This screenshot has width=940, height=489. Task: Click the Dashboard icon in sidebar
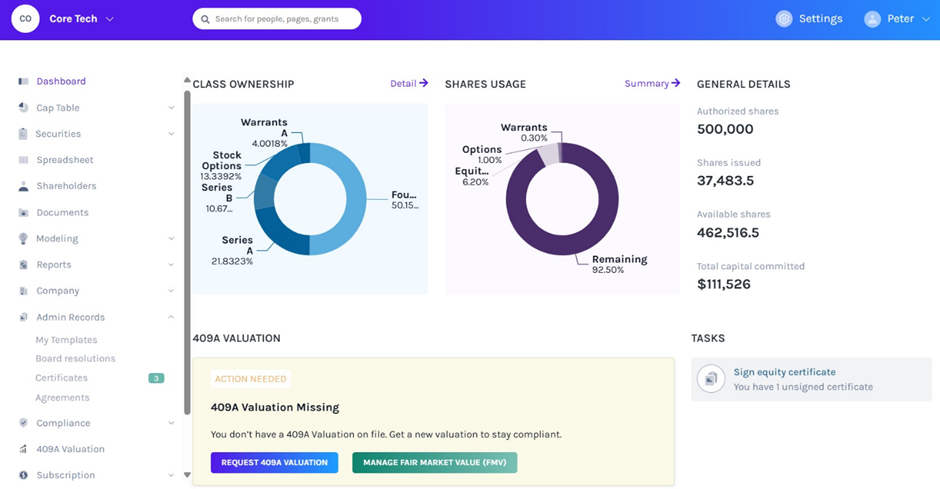23,81
